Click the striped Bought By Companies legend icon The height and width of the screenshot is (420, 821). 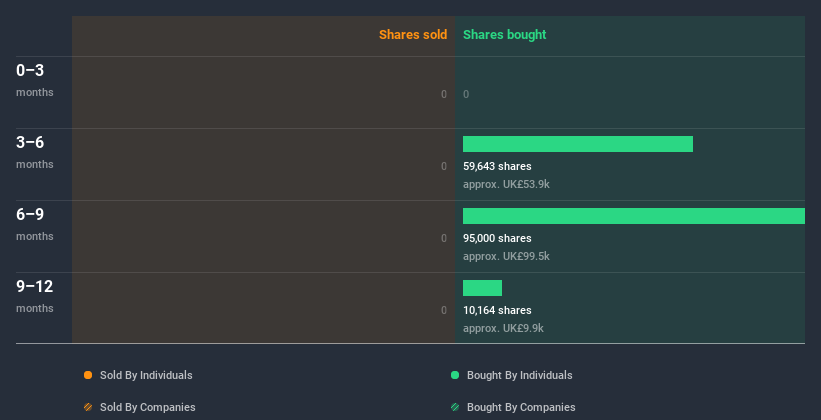455,407
